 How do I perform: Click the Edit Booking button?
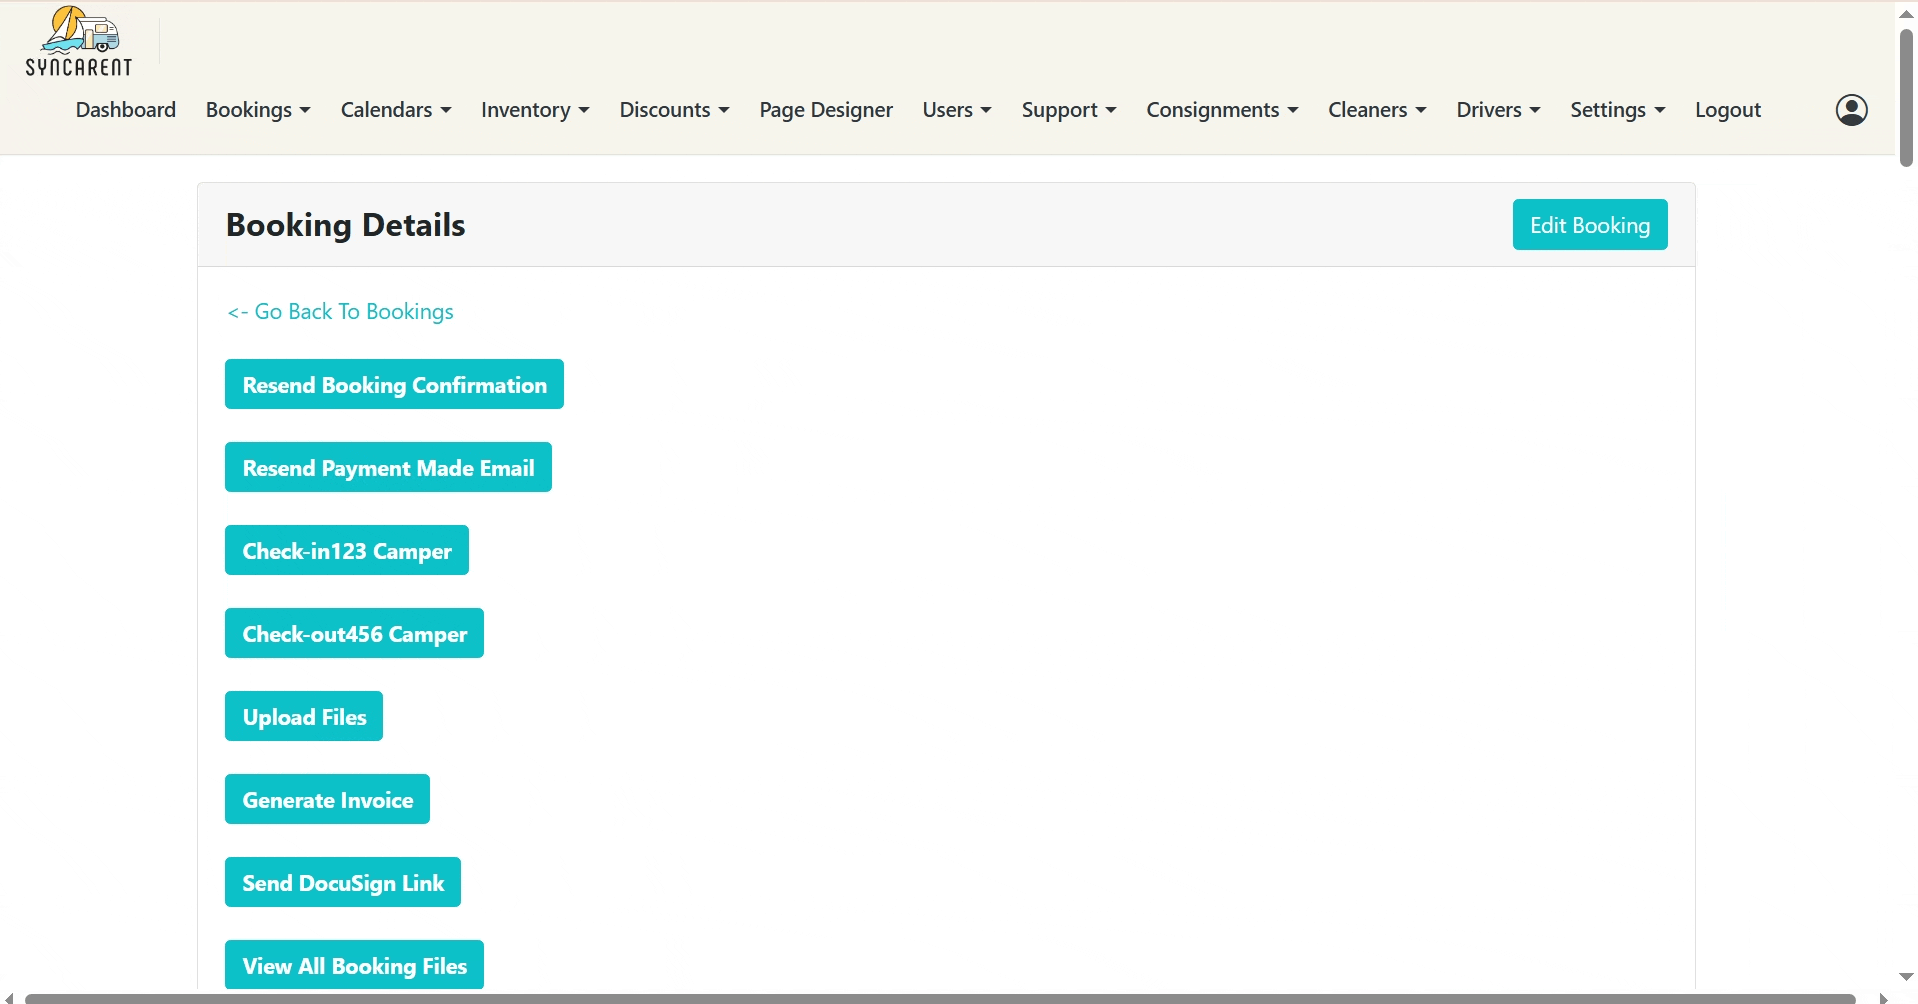tap(1590, 225)
